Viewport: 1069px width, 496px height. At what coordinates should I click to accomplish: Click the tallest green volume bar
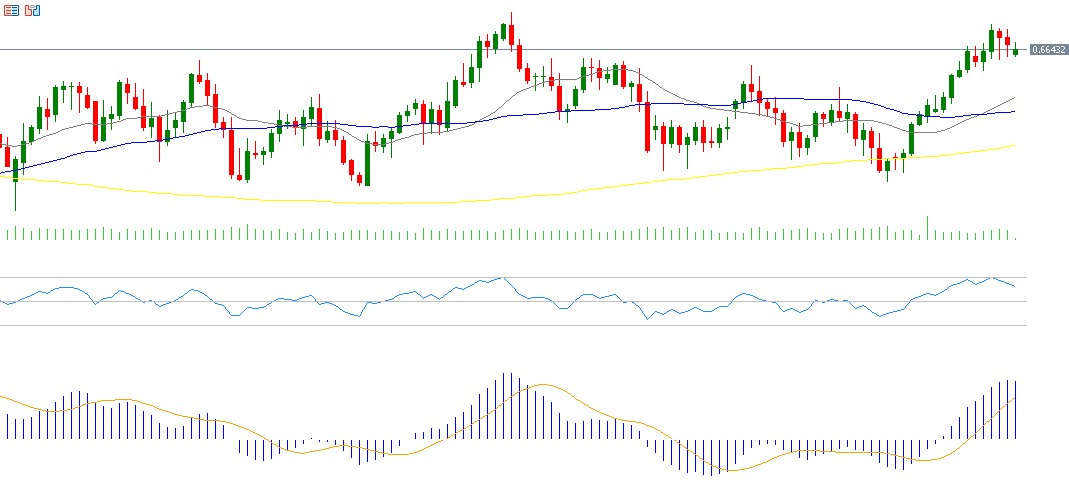click(927, 227)
